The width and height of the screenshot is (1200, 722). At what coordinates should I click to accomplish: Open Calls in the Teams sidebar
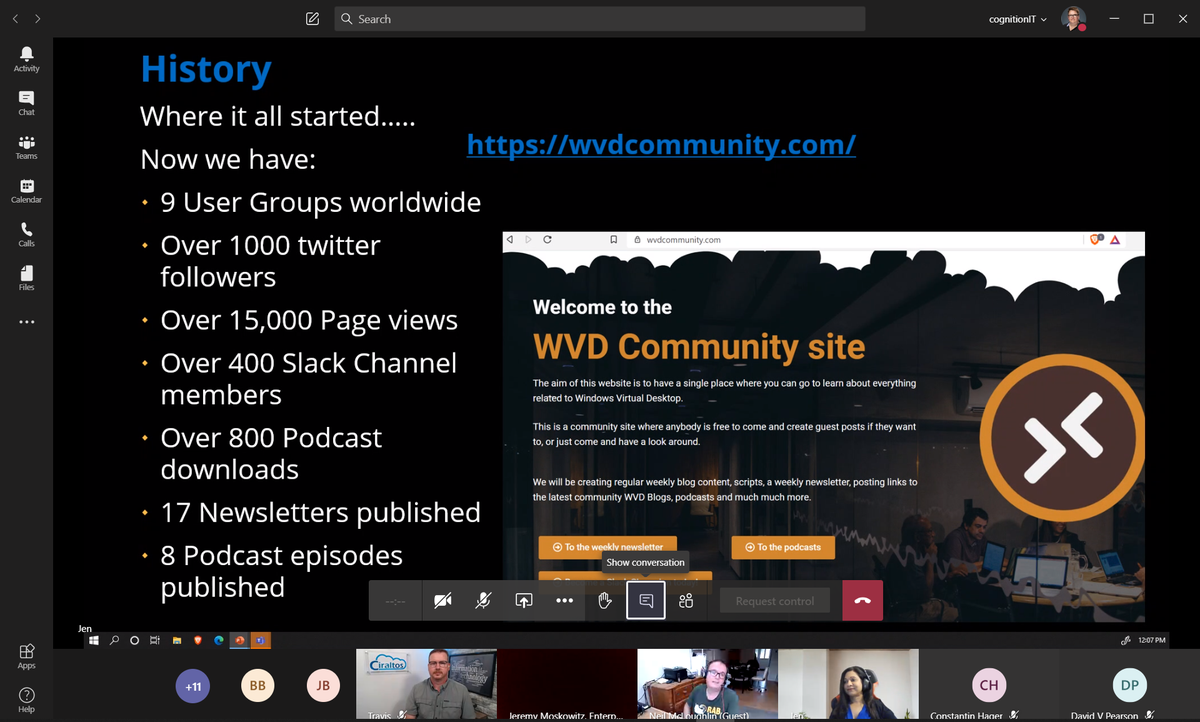[26, 235]
